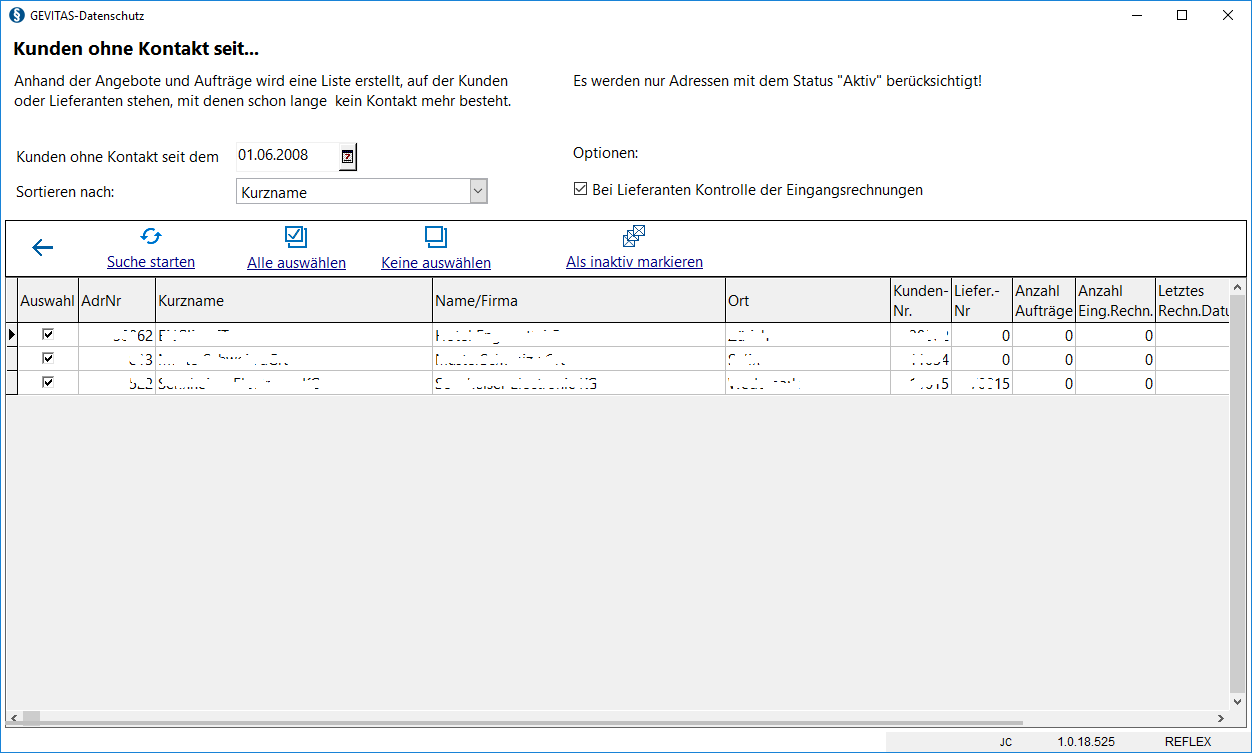This screenshot has width=1252, height=753.
Task: Sort by the Auswahl column header
Action: click(x=48, y=300)
